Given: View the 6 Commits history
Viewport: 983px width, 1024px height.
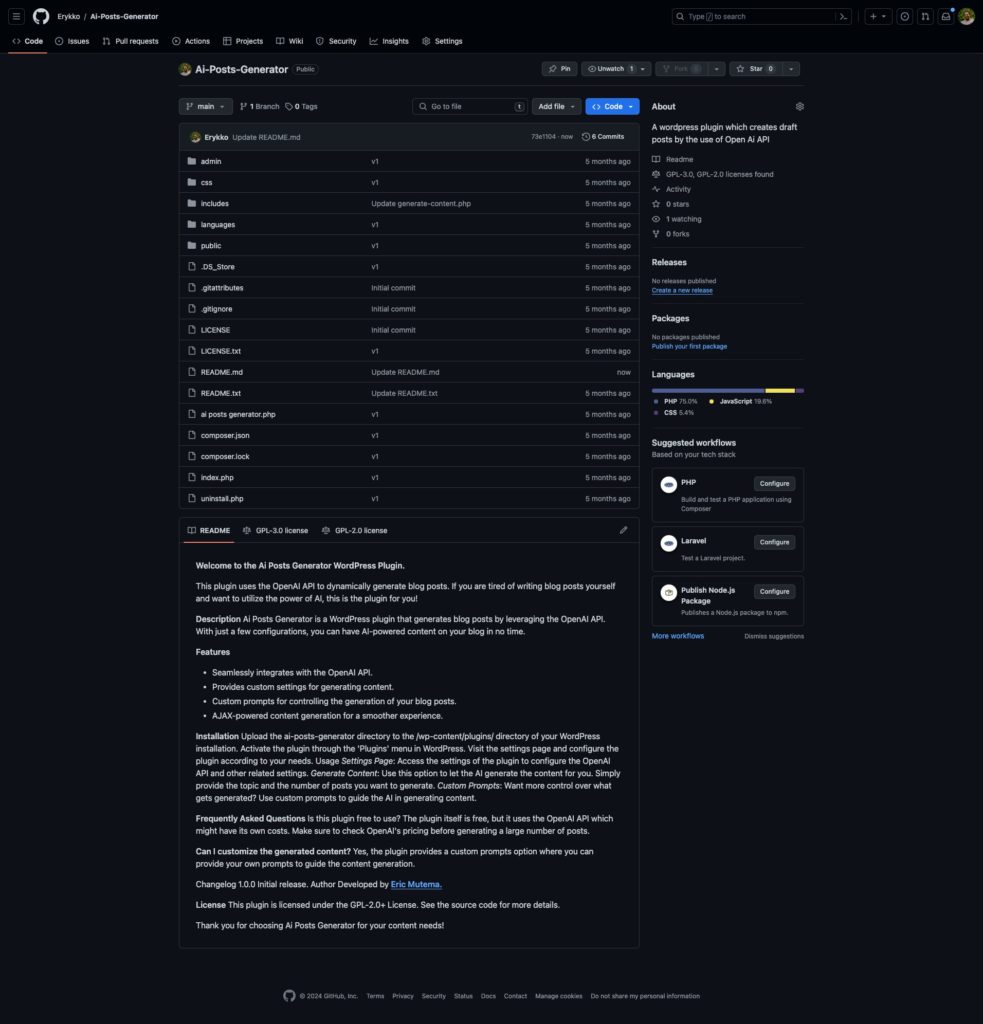Looking at the screenshot, I should pos(603,137).
